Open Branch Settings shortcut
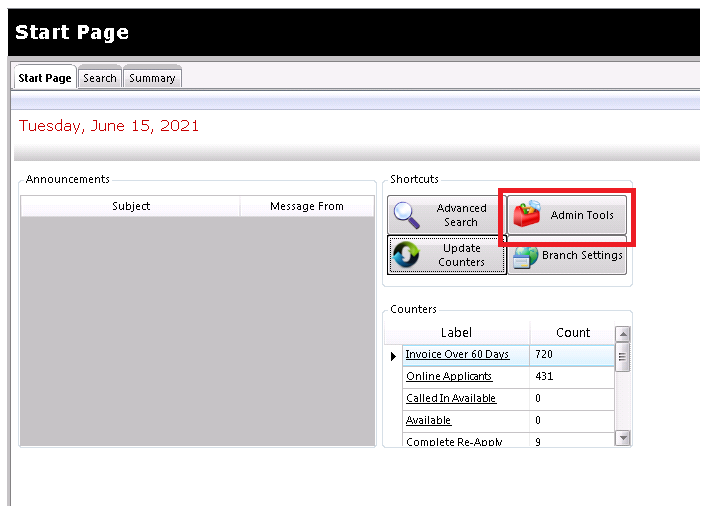This screenshot has height=511, width=713. point(567,255)
